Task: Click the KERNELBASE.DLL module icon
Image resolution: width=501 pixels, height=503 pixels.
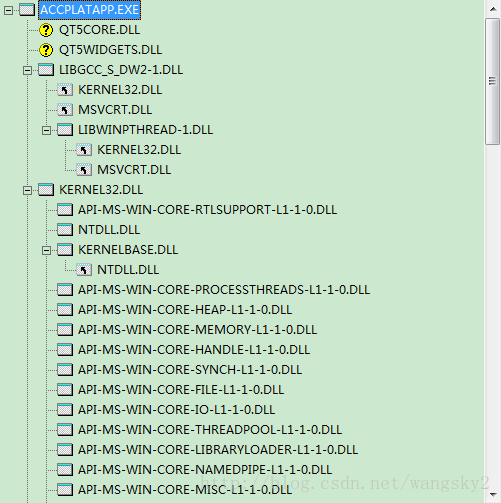Action: tap(65, 250)
